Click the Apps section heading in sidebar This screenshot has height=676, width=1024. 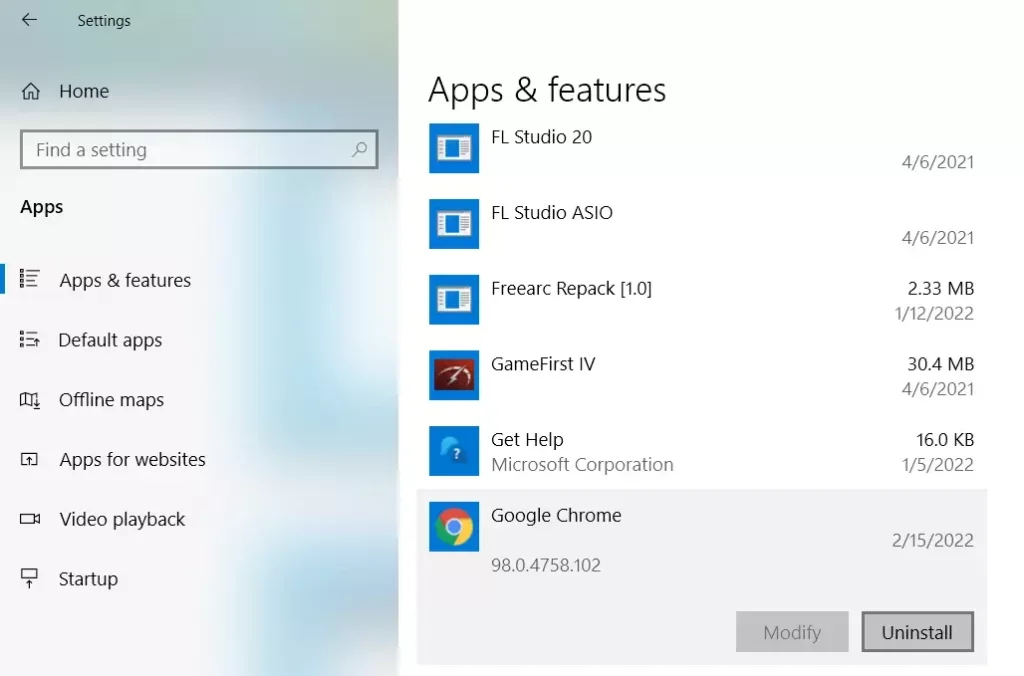tap(42, 207)
